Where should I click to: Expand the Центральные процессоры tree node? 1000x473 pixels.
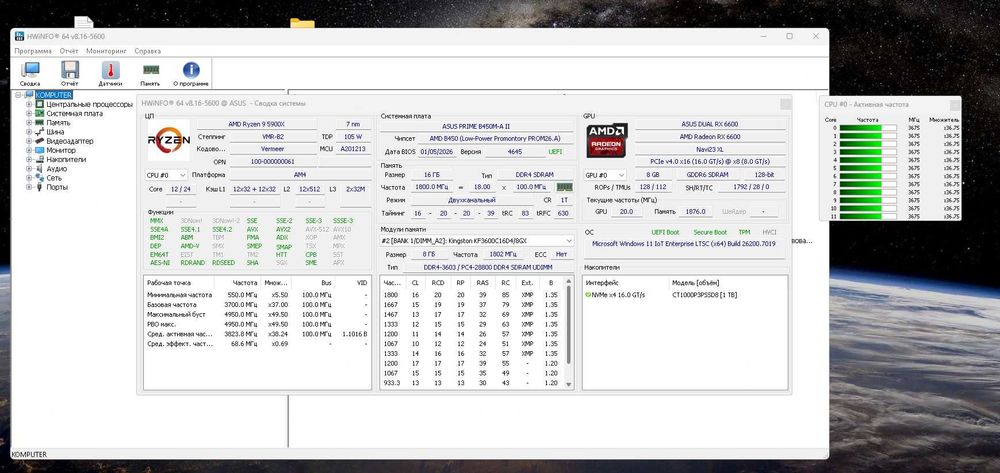(x=29, y=104)
